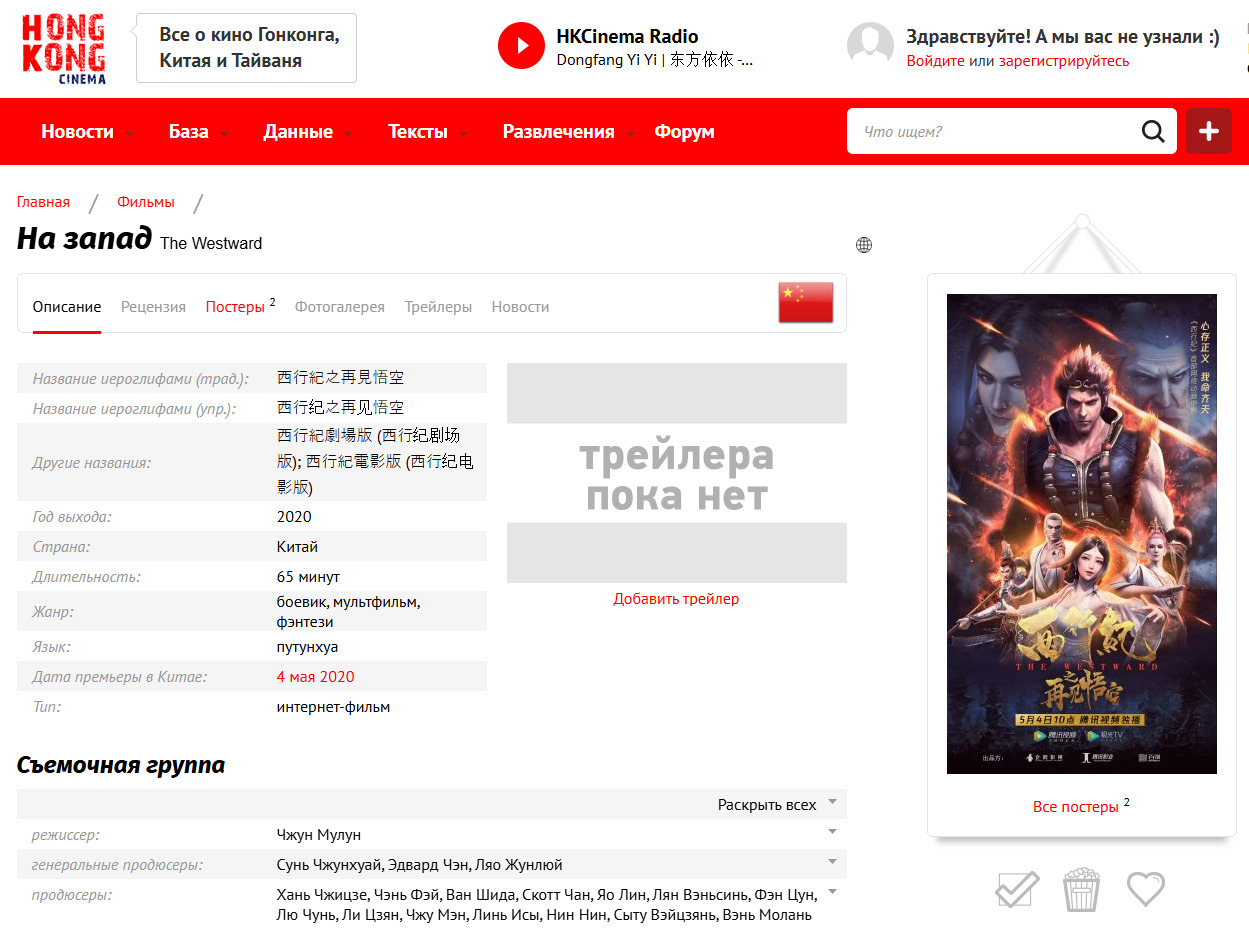Open the Рецензия tab
This screenshot has height=929, width=1249.
[153, 307]
